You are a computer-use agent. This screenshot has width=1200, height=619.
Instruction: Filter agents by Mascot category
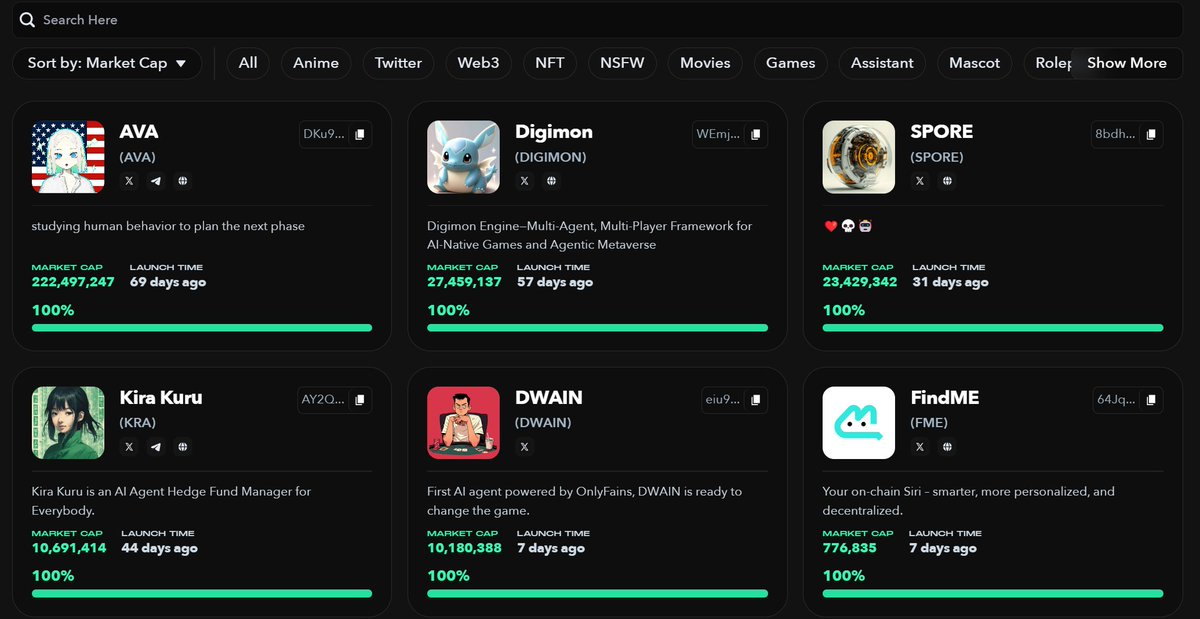point(975,63)
